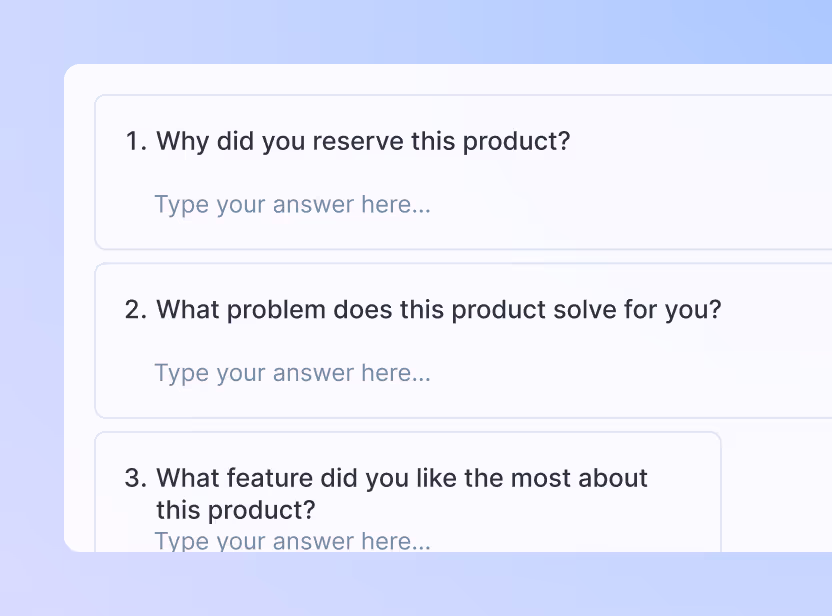Click the answer placeholder under question 3
The width and height of the screenshot is (832, 616).
coord(292,541)
